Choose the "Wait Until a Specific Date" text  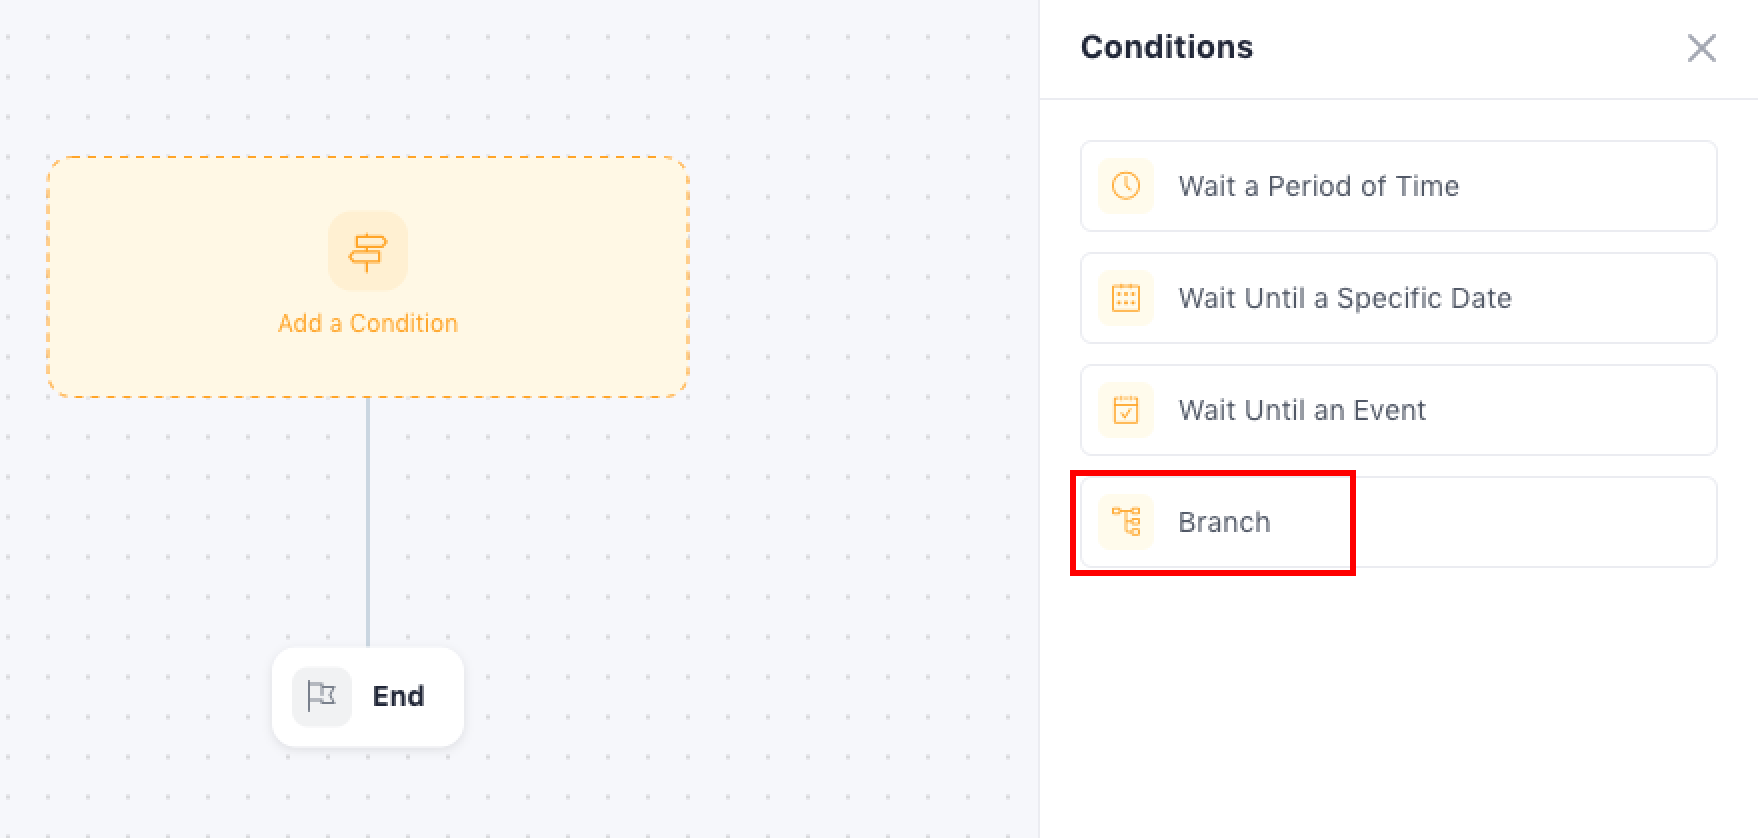tap(1344, 298)
